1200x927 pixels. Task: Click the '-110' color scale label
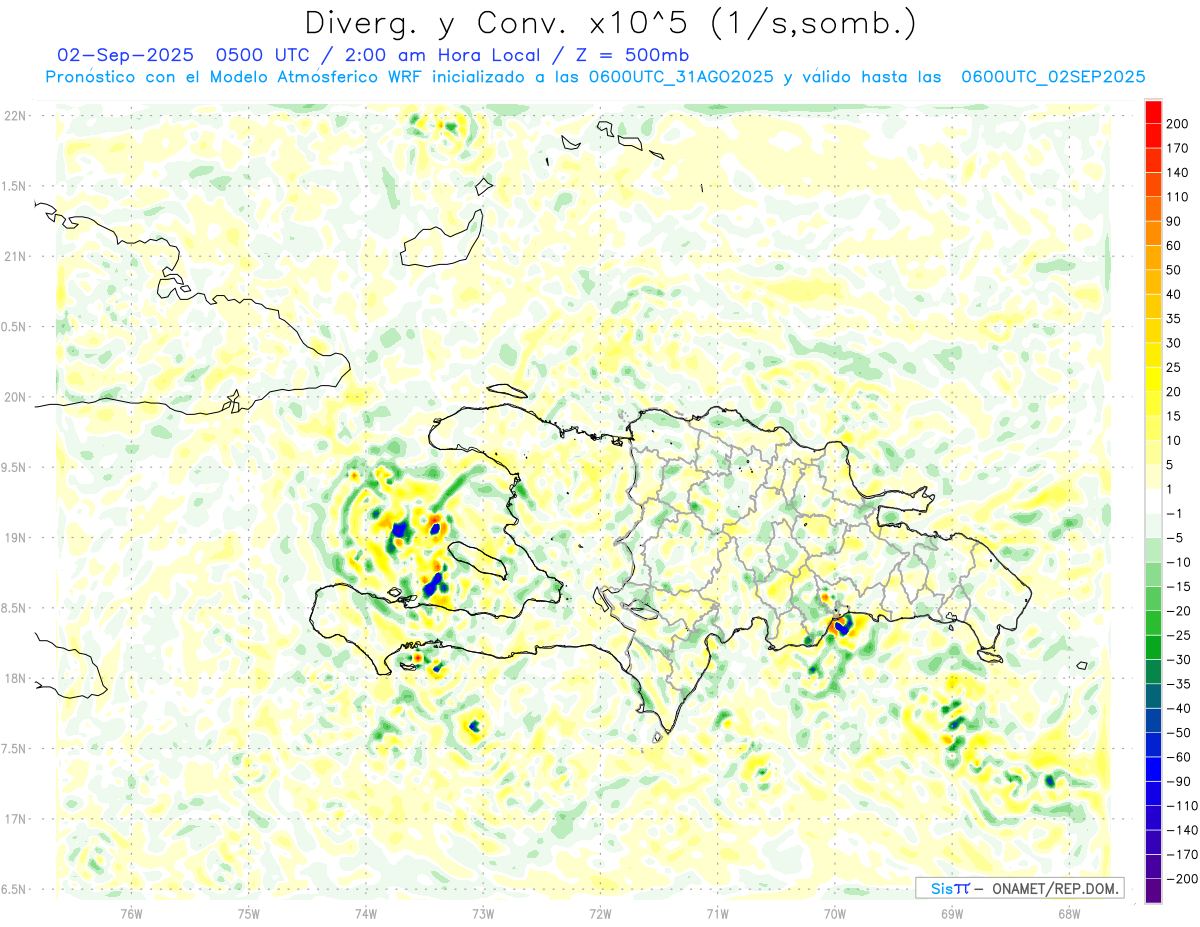pyautogui.click(x=1181, y=806)
